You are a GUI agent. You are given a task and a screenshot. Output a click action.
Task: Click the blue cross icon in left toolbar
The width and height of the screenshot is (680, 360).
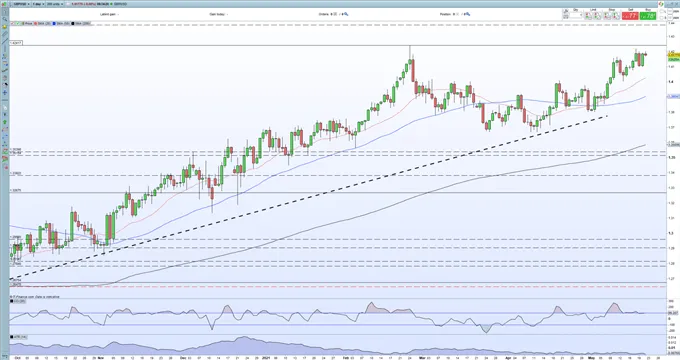pyautogui.click(x=5, y=93)
